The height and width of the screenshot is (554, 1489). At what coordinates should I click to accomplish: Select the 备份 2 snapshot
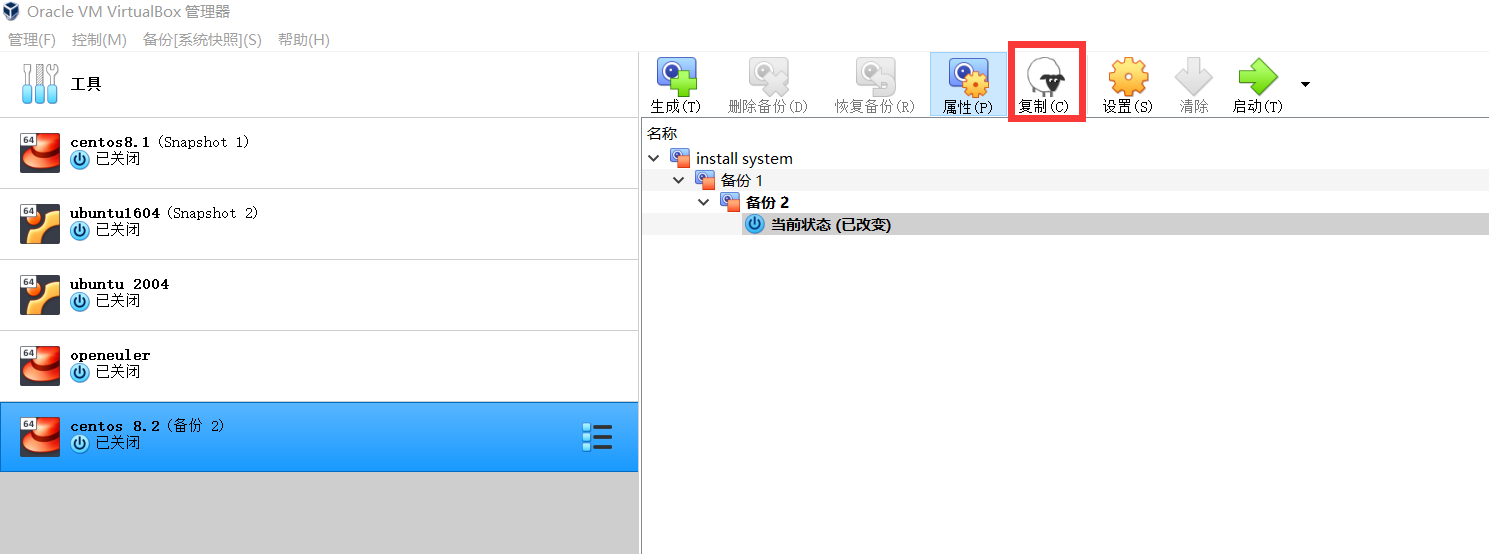[767, 202]
